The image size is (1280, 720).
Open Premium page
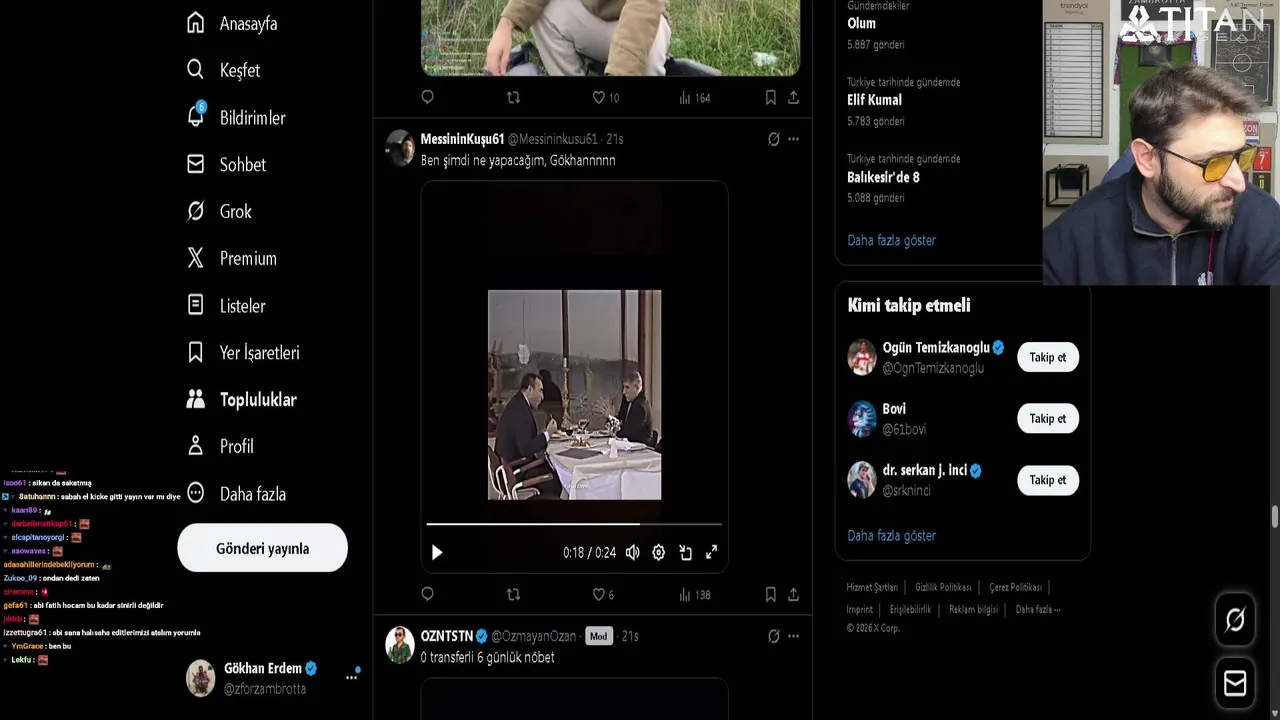tap(231, 258)
